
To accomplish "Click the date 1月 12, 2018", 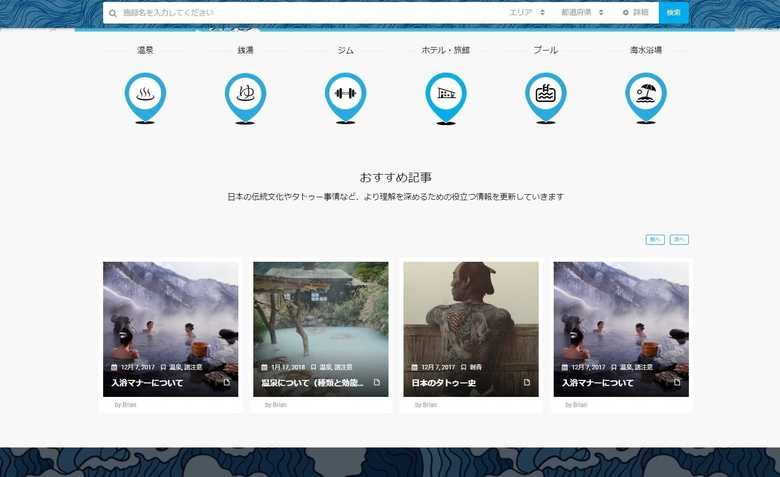I will (x=288, y=367).
